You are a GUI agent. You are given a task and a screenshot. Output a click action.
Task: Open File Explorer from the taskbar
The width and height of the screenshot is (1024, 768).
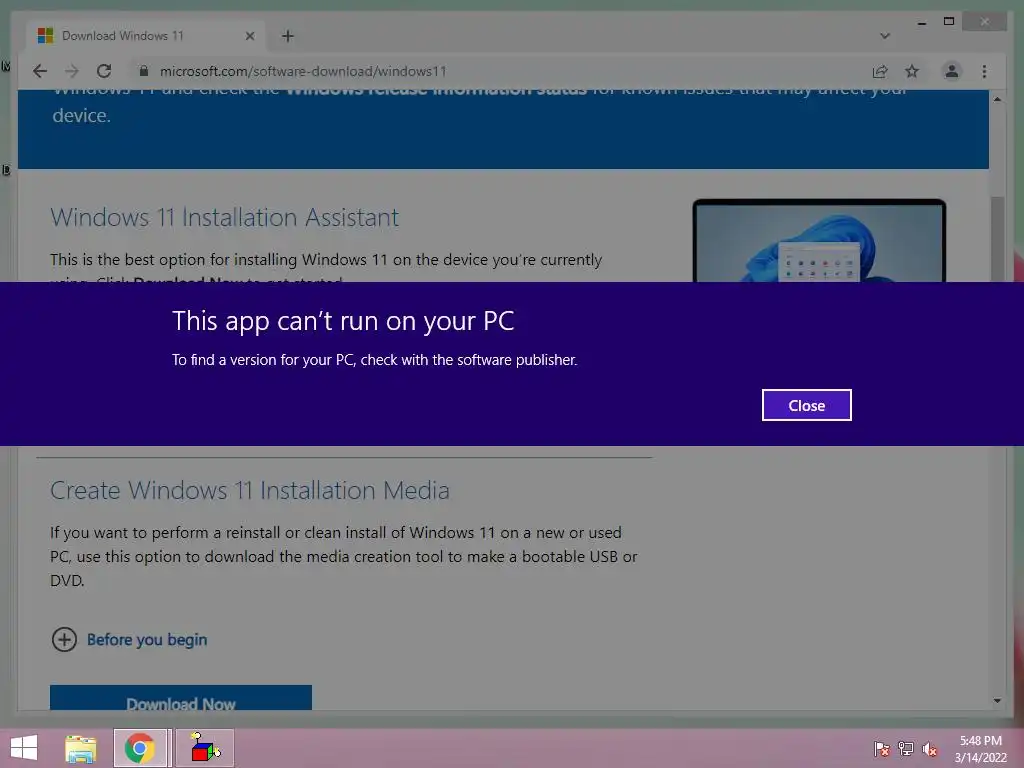tap(80, 748)
